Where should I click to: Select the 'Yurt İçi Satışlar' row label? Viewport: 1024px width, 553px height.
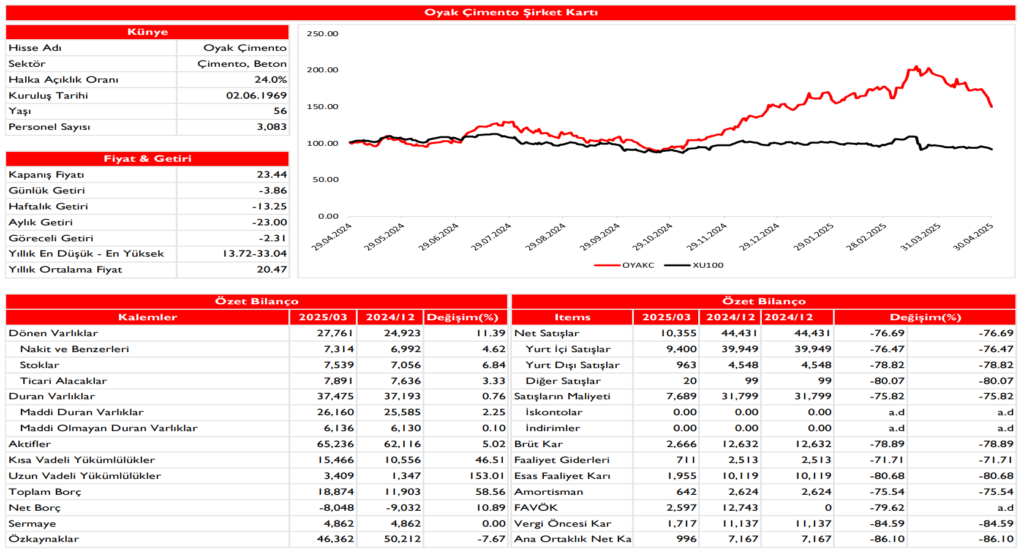(x=568, y=349)
